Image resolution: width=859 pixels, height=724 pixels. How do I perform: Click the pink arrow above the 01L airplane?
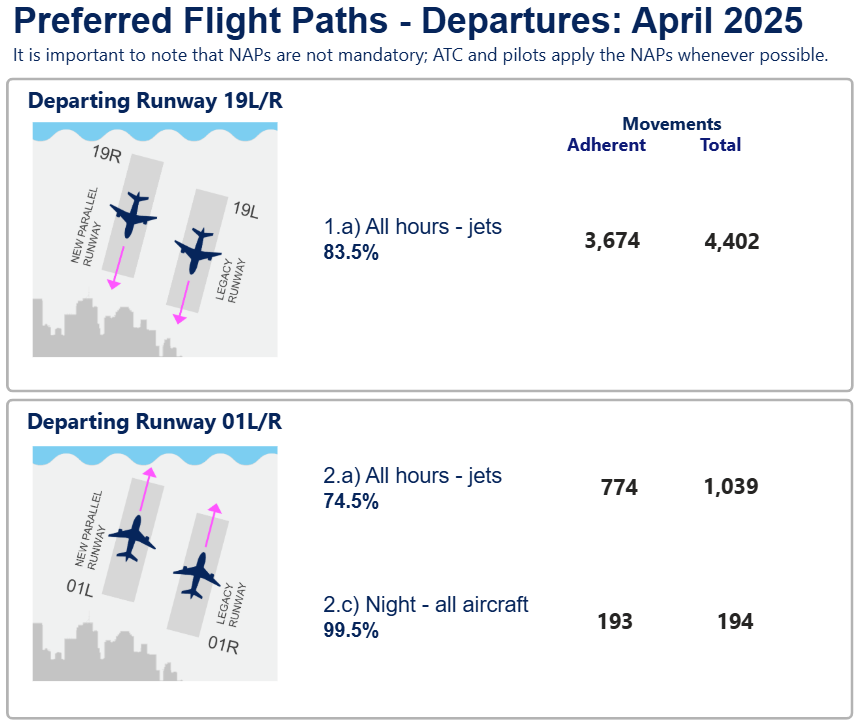pyautogui.click(x=148, y=489)
